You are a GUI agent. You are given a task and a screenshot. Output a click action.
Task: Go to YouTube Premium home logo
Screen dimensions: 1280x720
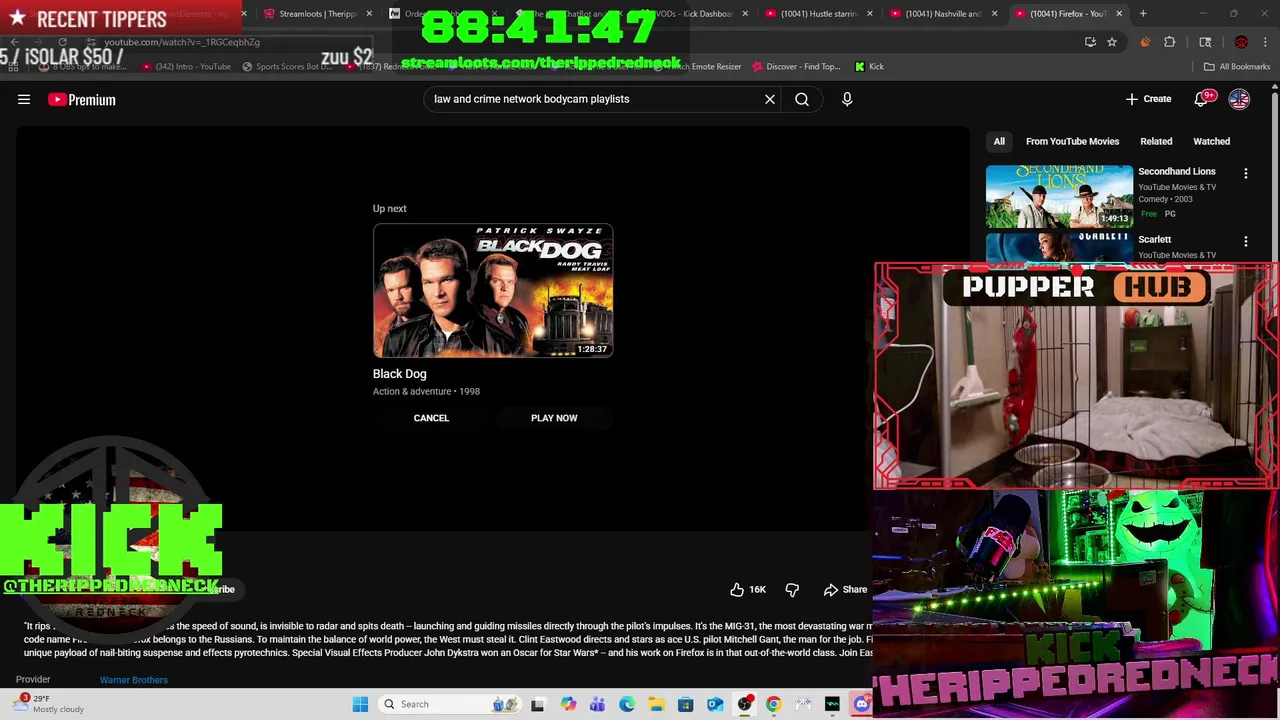(x=82, y=99)
